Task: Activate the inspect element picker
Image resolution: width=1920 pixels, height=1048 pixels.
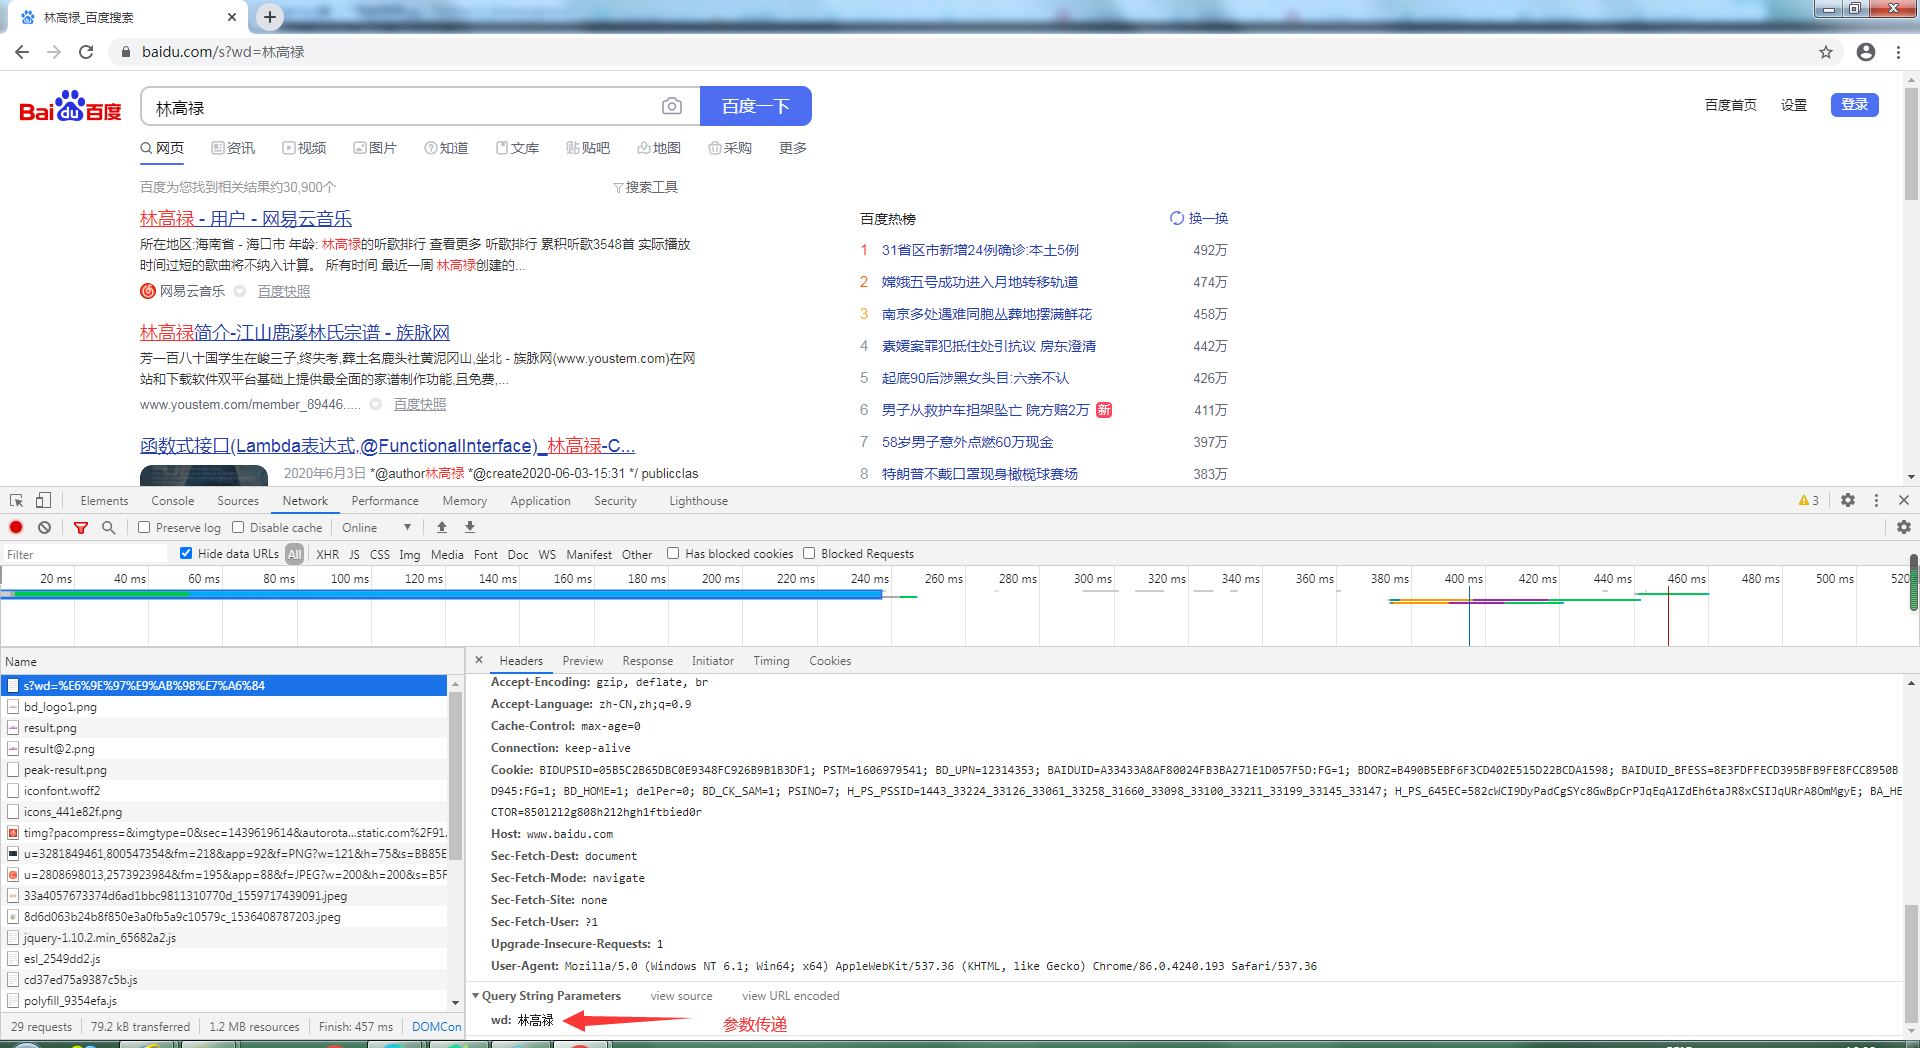Action: [x=17, y=500]
